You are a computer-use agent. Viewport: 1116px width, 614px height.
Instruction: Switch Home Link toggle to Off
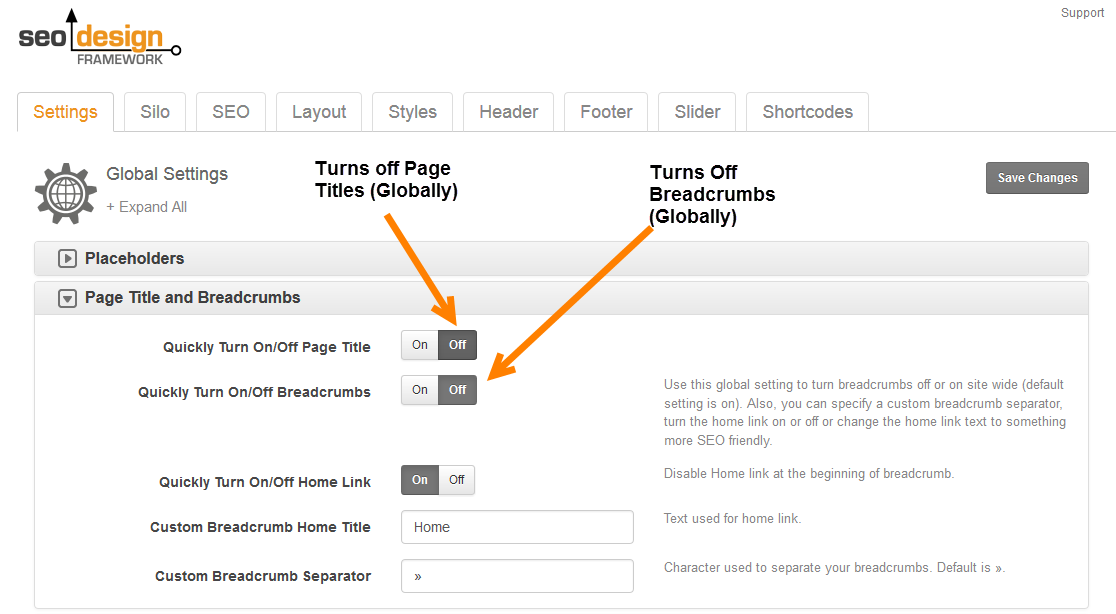click(457, 480)
